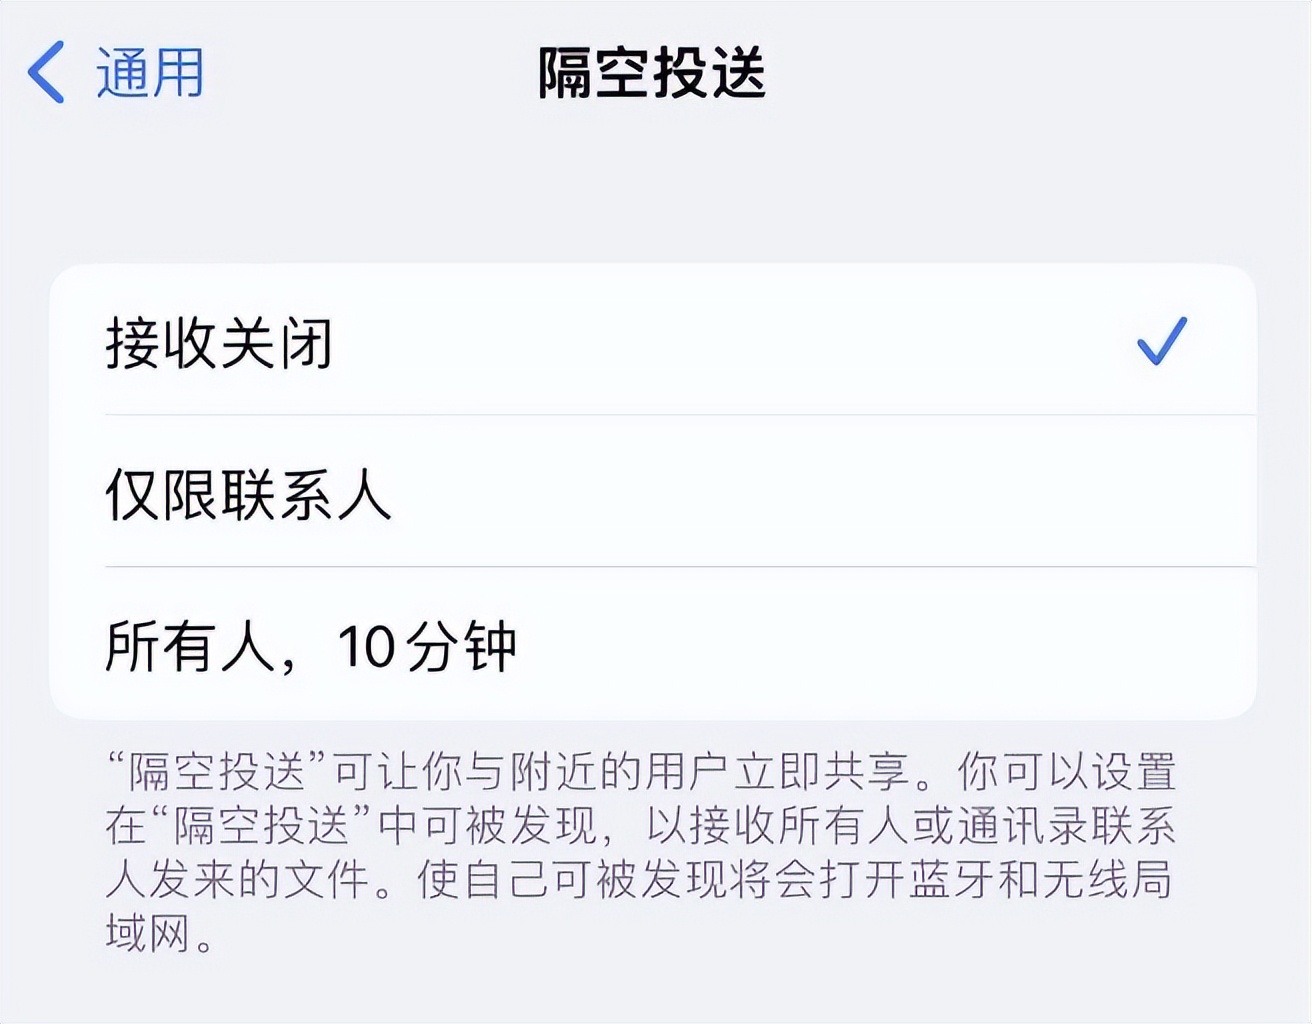Click the middle of the 接收关闭 row
Image resolution: width=1312 pixels, height=1024 pixels.
point(652,341)
